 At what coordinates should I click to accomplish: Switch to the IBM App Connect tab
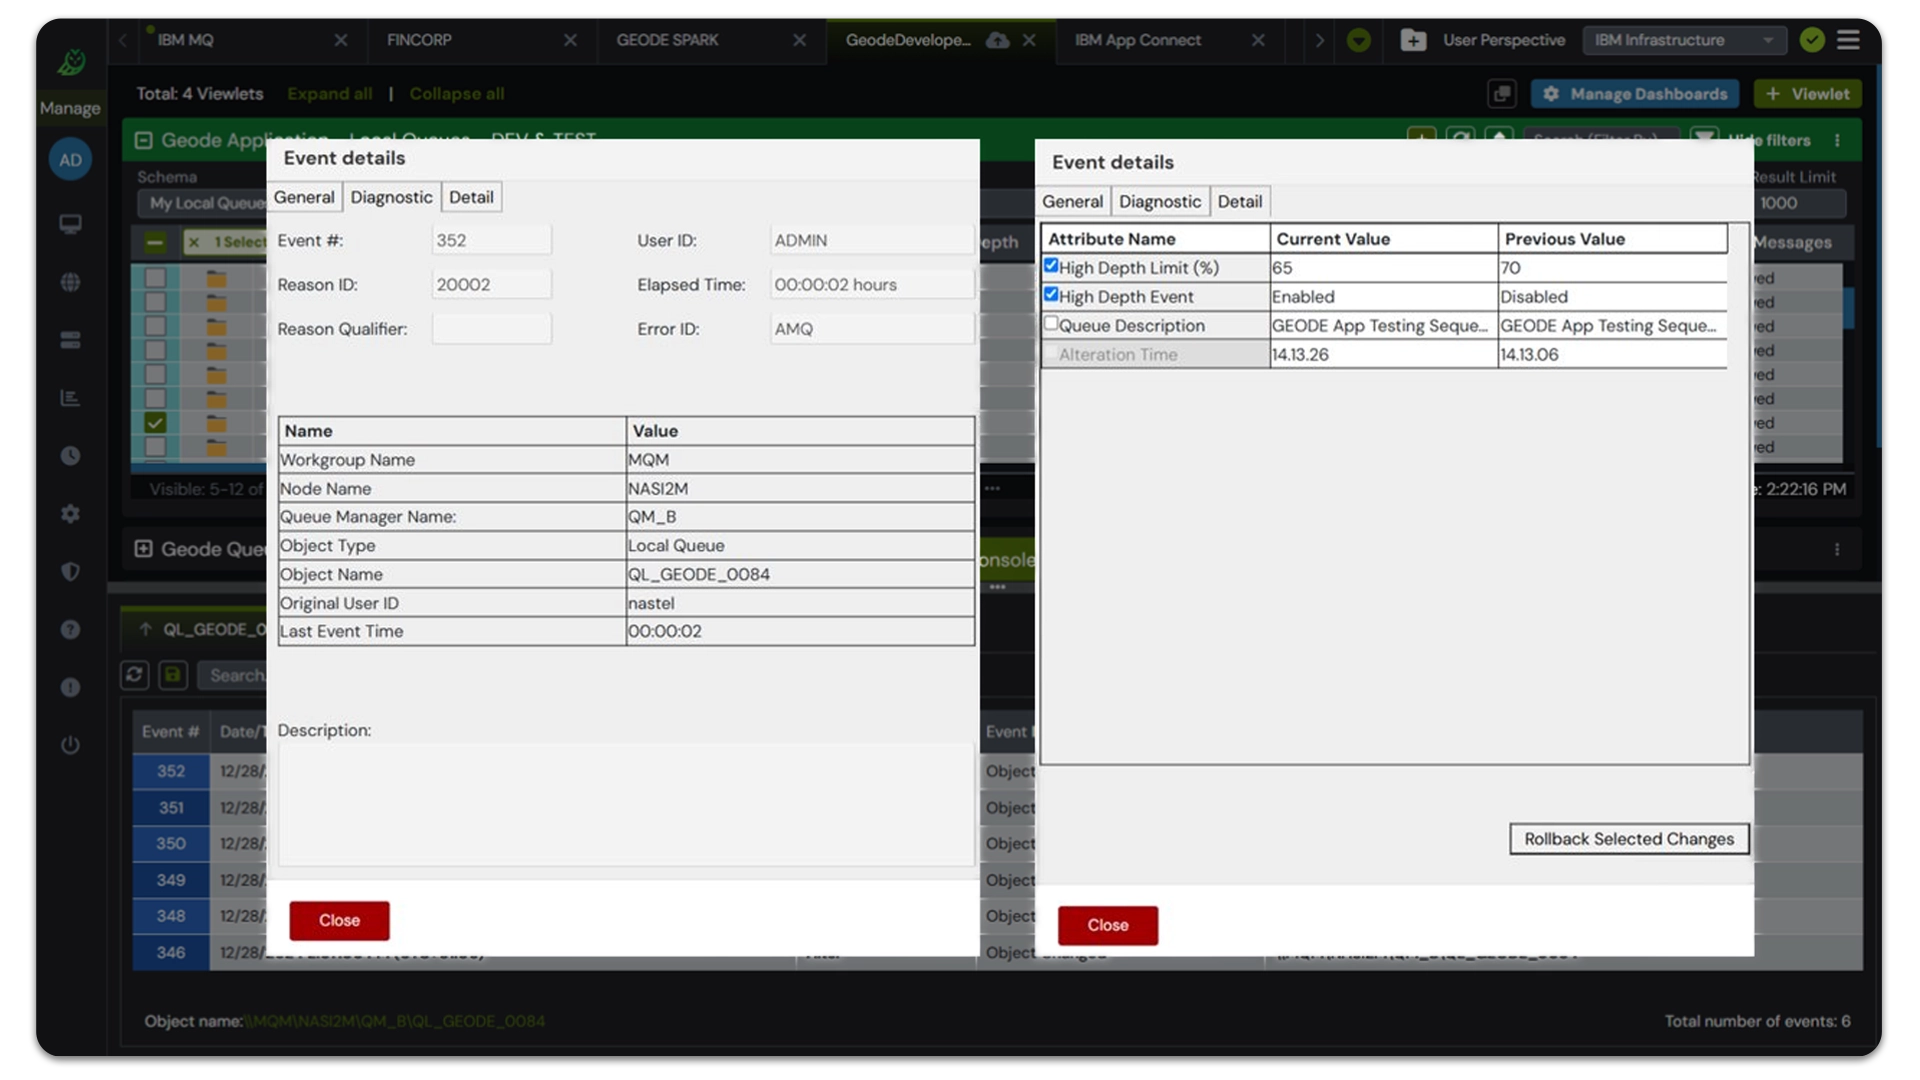(x=1138, y=40)
